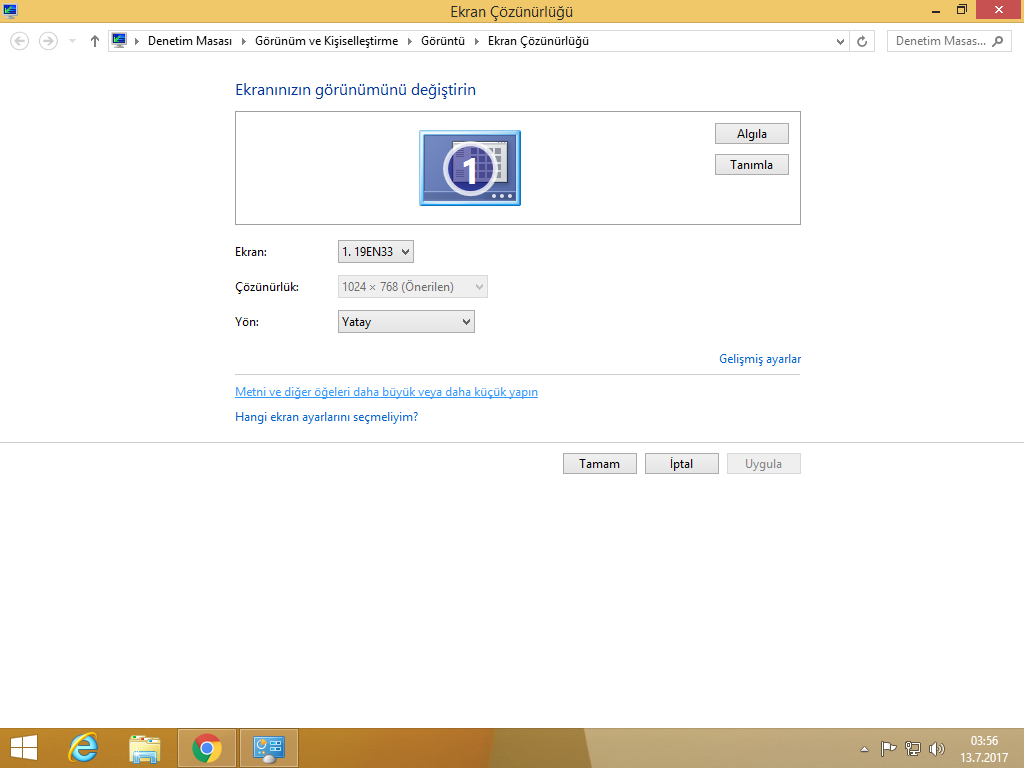The image size is (1024, 768).
Task: Click the Uygula button
Action: pyautogui.click(x=763, y=464)
